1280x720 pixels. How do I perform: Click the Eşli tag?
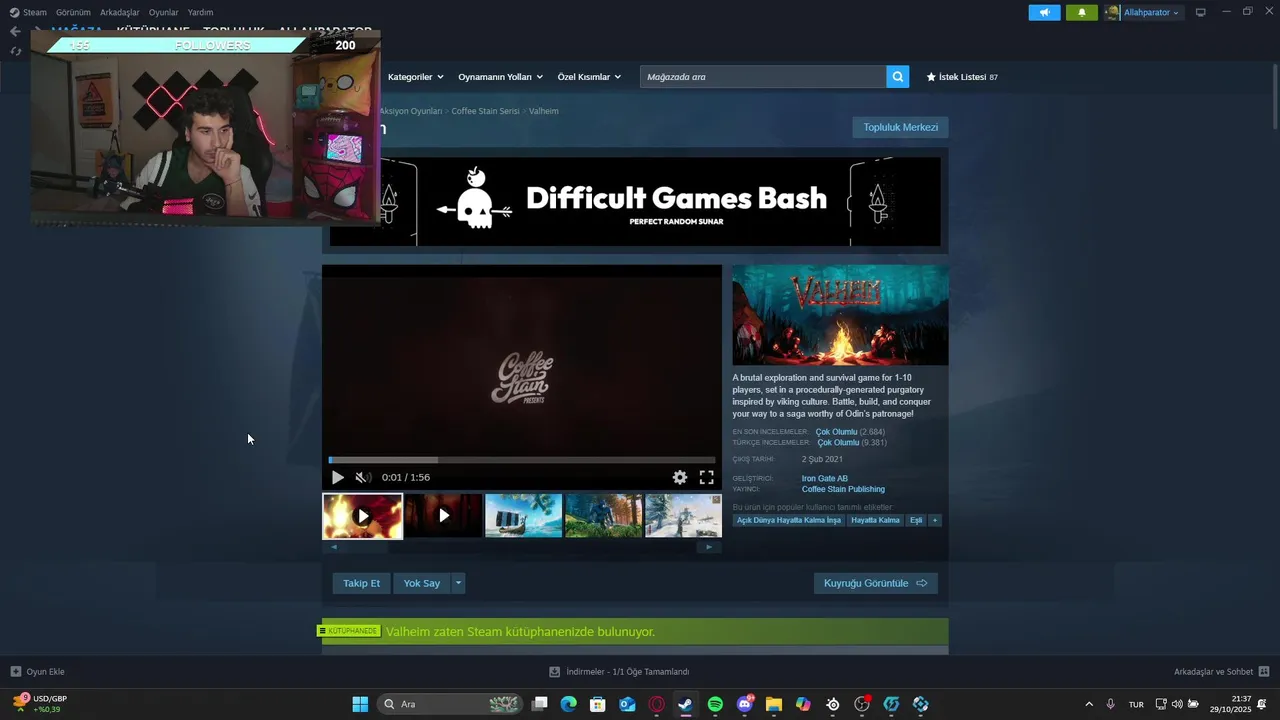pyautogui.click(x=916, y=520)
